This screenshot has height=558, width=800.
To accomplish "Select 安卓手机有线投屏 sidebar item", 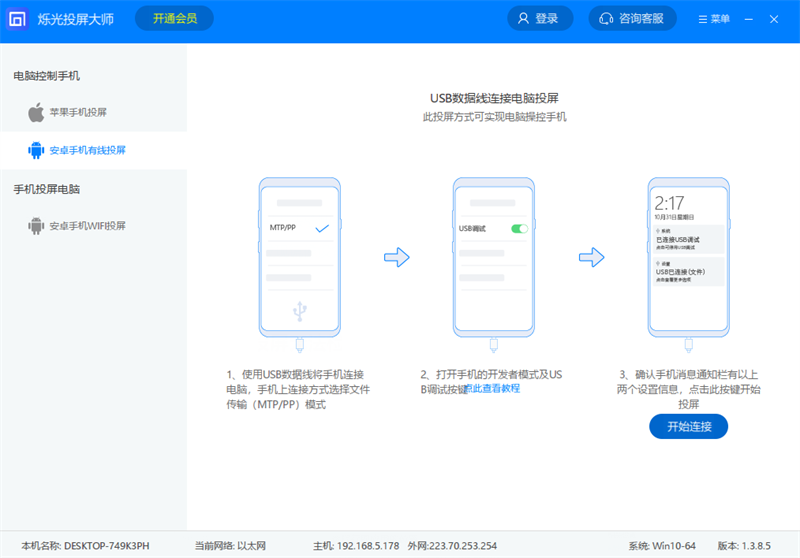I will click(94, 150).
